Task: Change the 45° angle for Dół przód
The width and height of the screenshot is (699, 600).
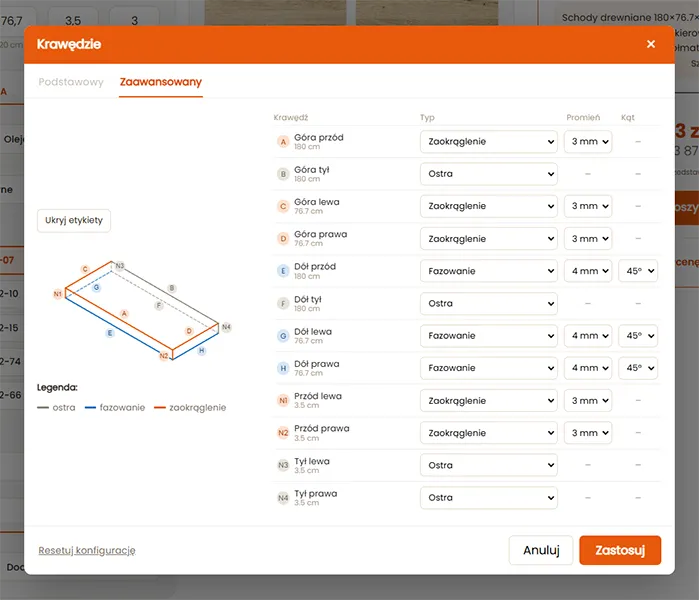Action: (x=638, y=271)
